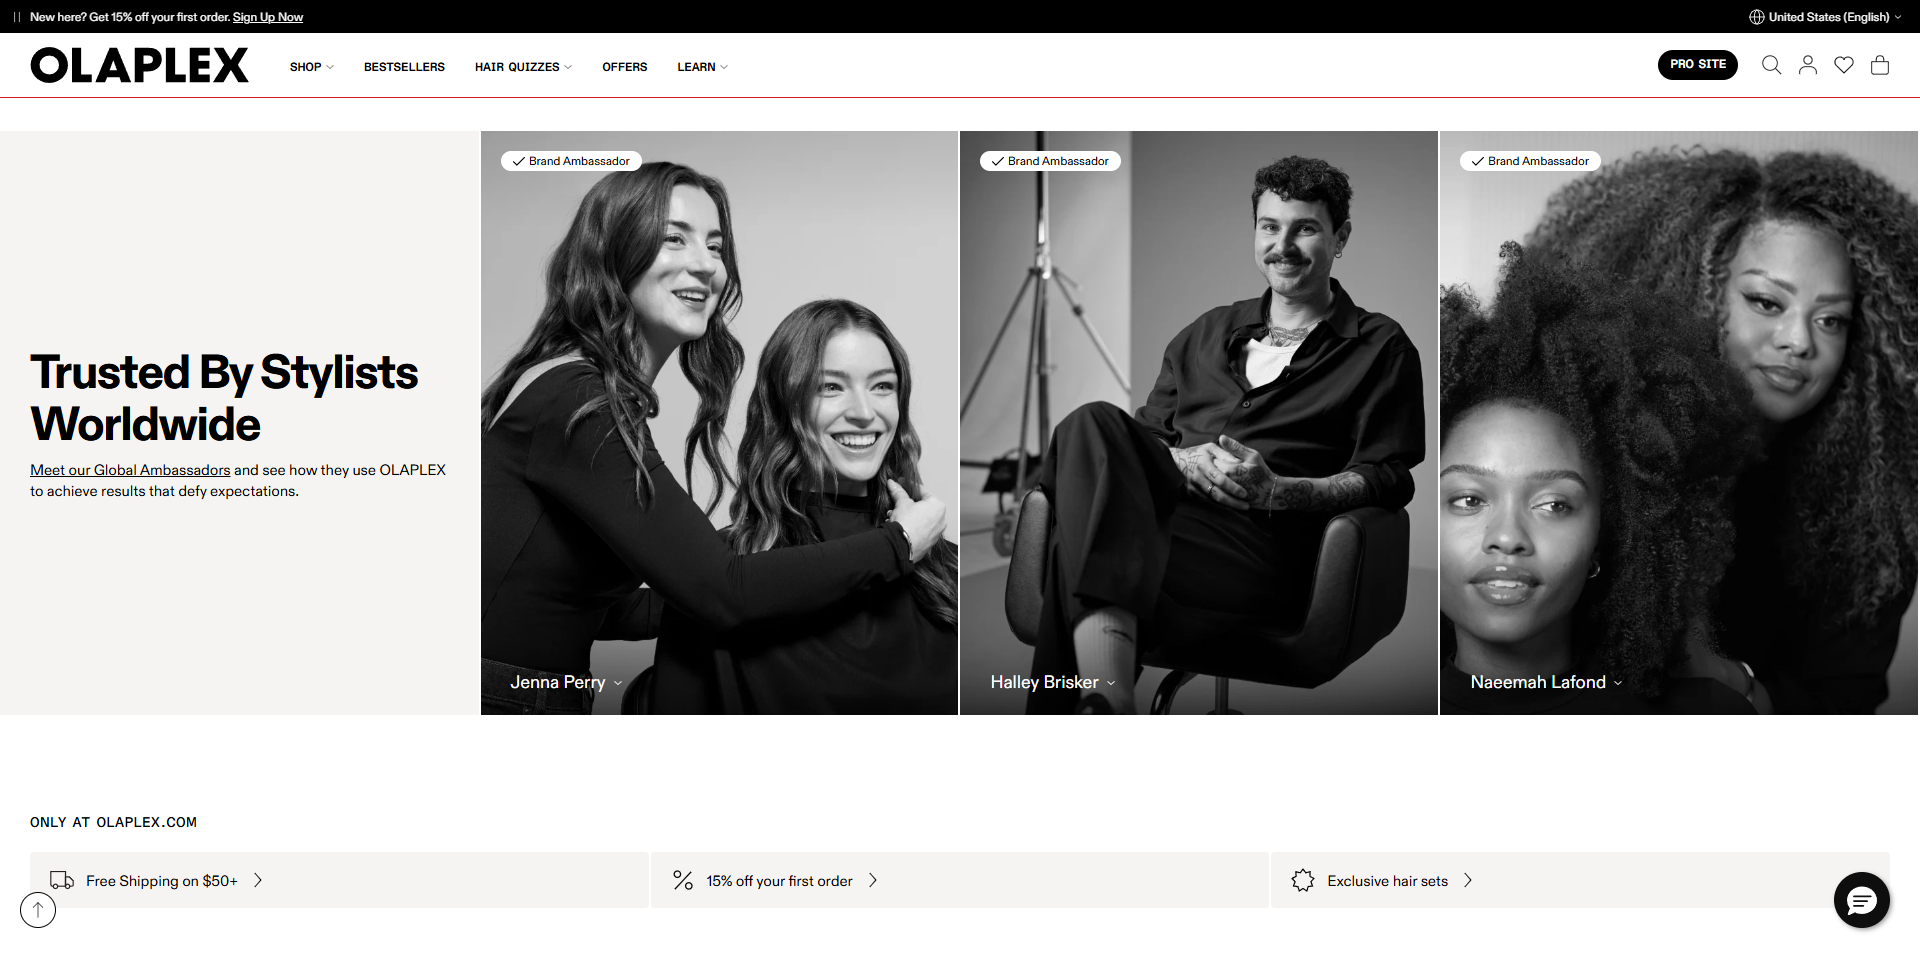Open the live chat bubble

(1861, 900)
